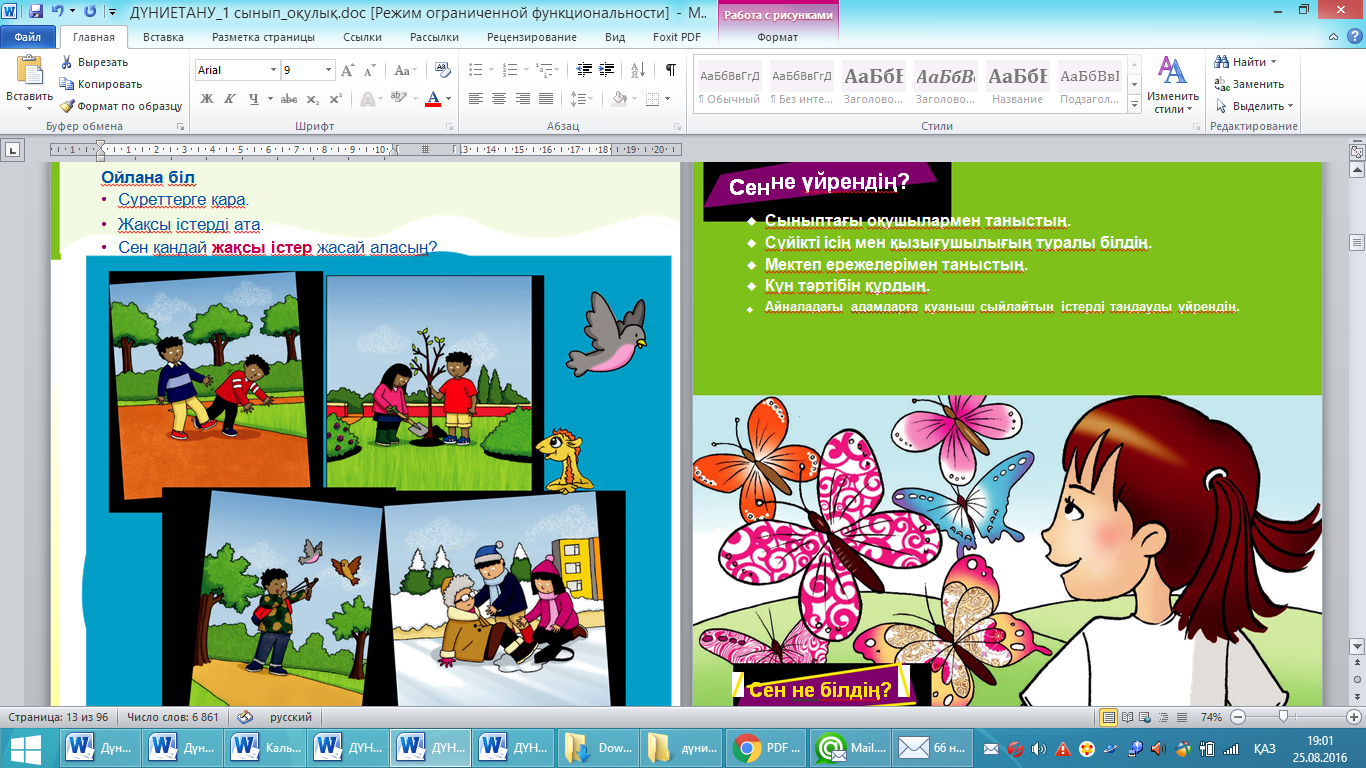The height and width of the screenshot is (768, 1366).
Task: Open the Вставка ribbon tab
Action: 163,37
